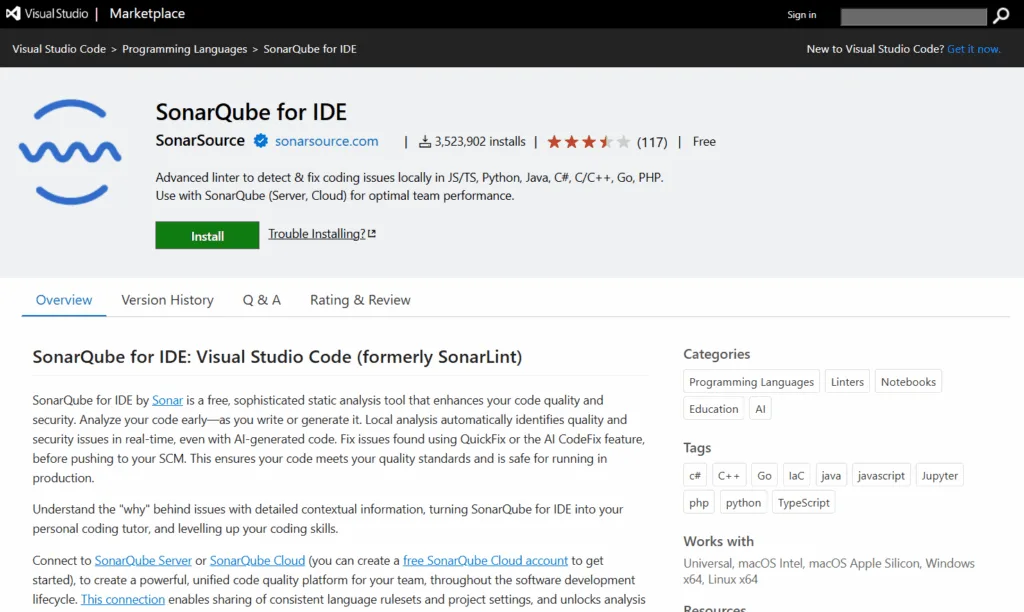The width and height of the screenshot is (1024, 612).
Task: Click Sign in link
Action: tap(801, 14)
